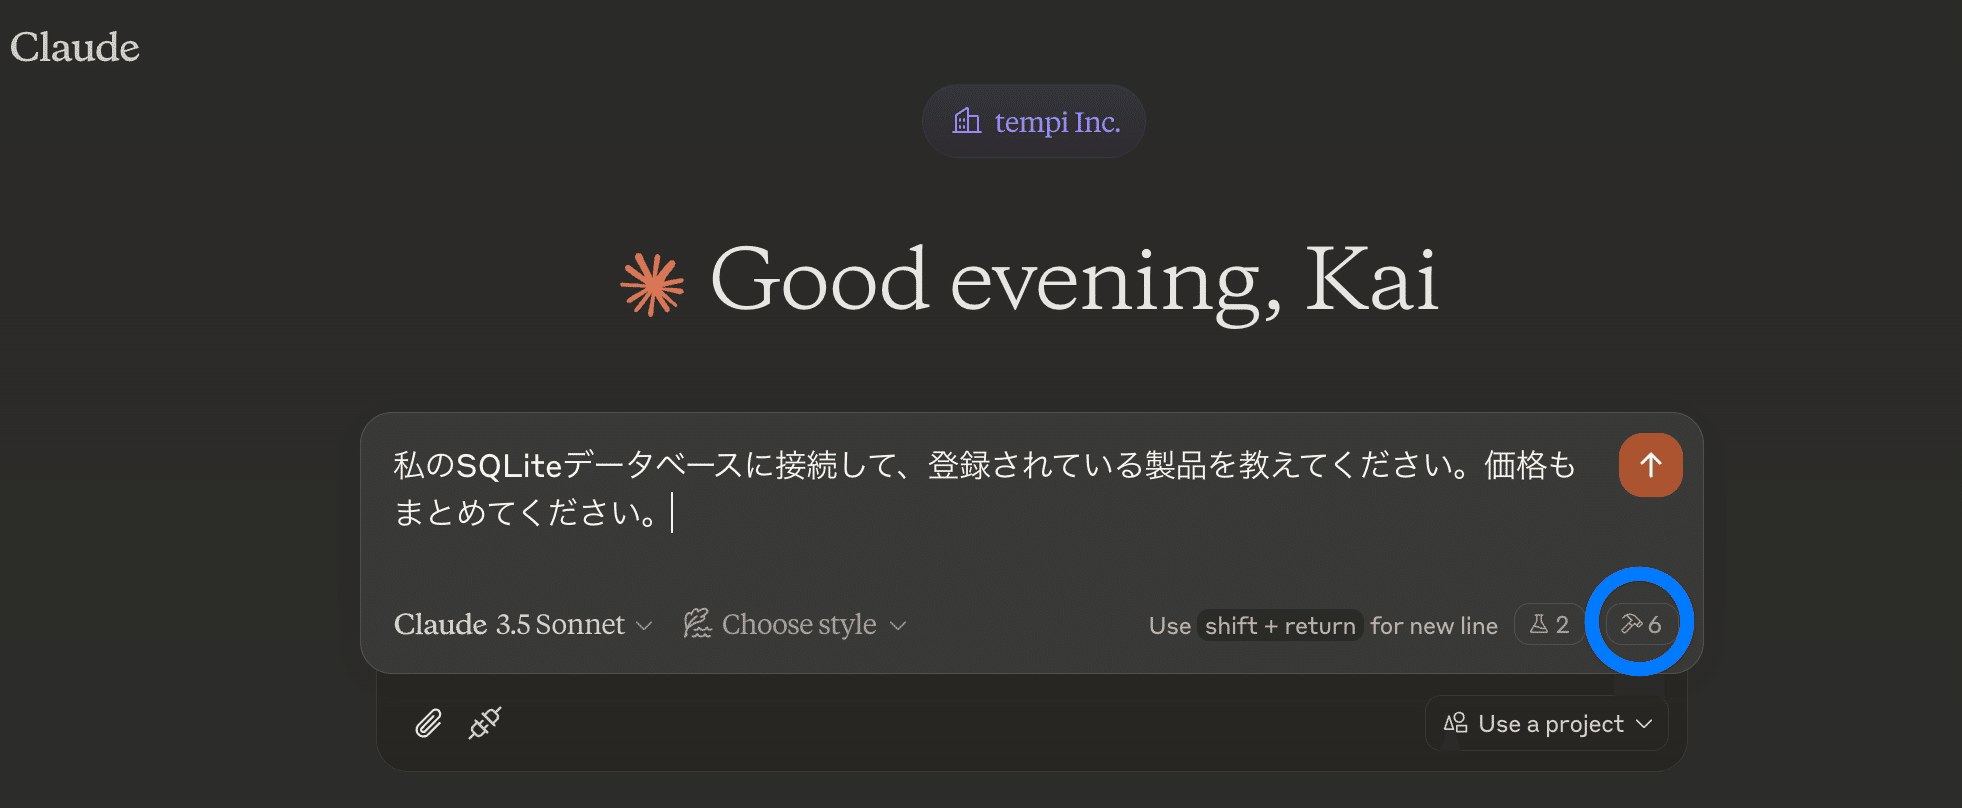Expand the chevron next to Claude 3.5 Sonnet
This screenshot has height=808, width=1962.
point(645,625)
